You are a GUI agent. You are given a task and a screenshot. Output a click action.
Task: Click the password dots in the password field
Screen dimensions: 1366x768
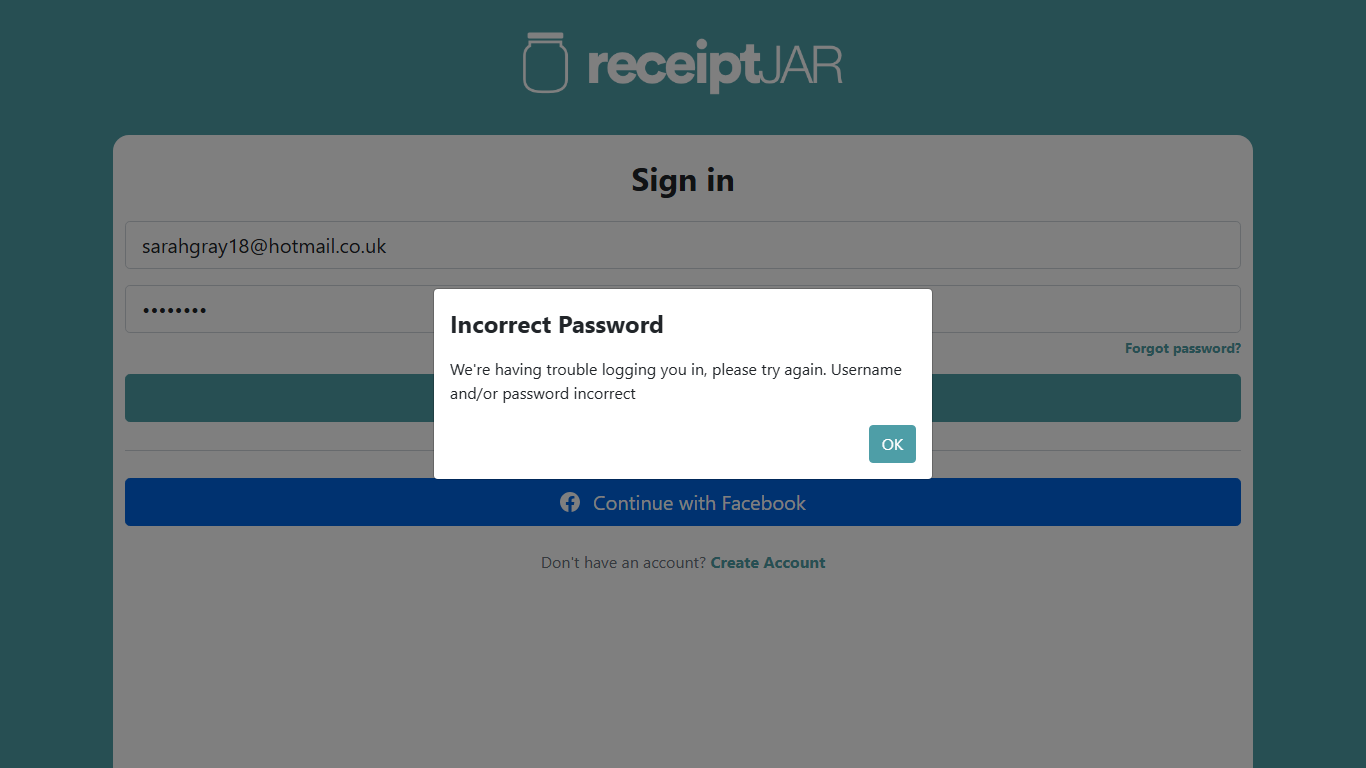coord(174,310)
